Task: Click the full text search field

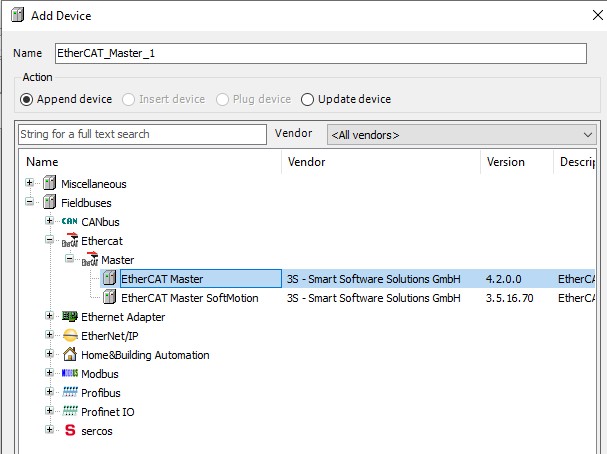Action: pyautogui.click(x=142, y=134)
